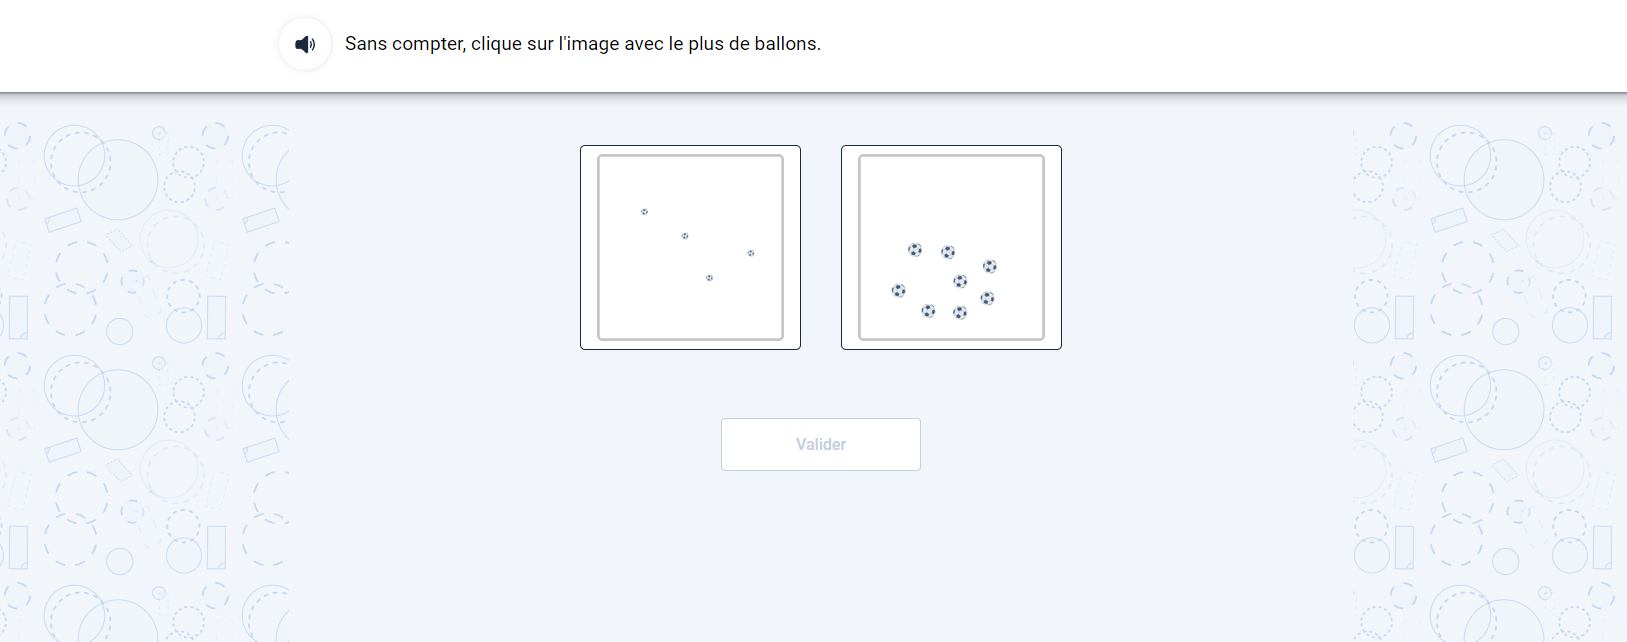Viewport: 1627px width, 642px height.
Task: Click the leftmost soccer ball in right image
Action: pyautogui.click(x=898, y=291)
